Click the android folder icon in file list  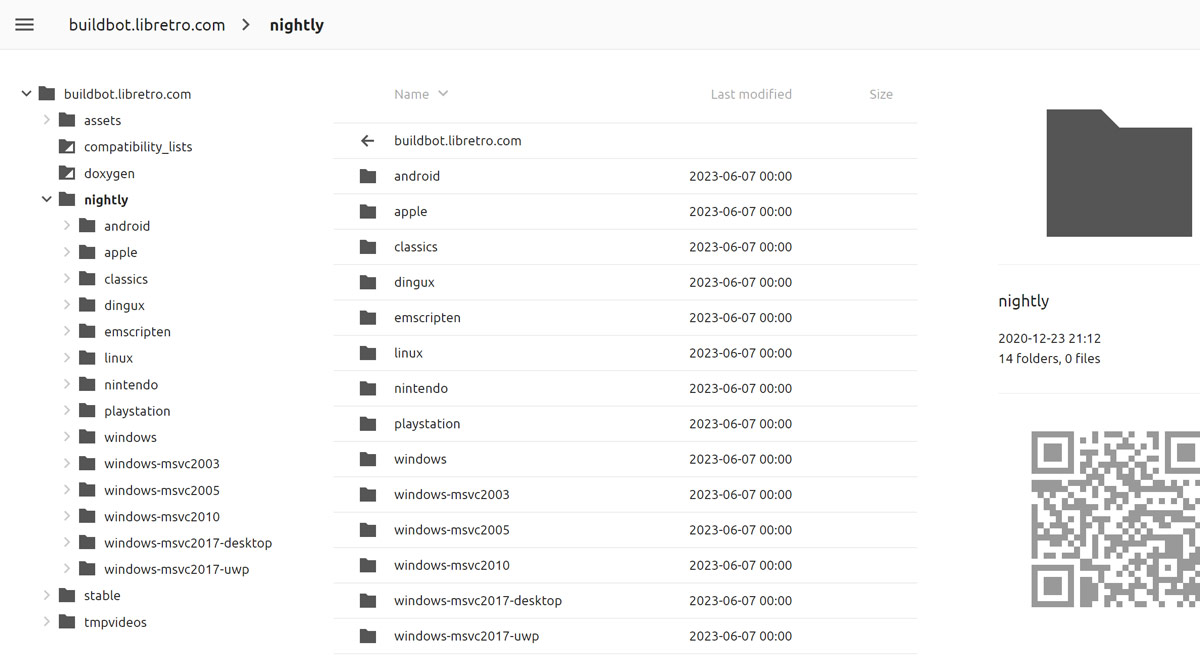coord(368,176)
